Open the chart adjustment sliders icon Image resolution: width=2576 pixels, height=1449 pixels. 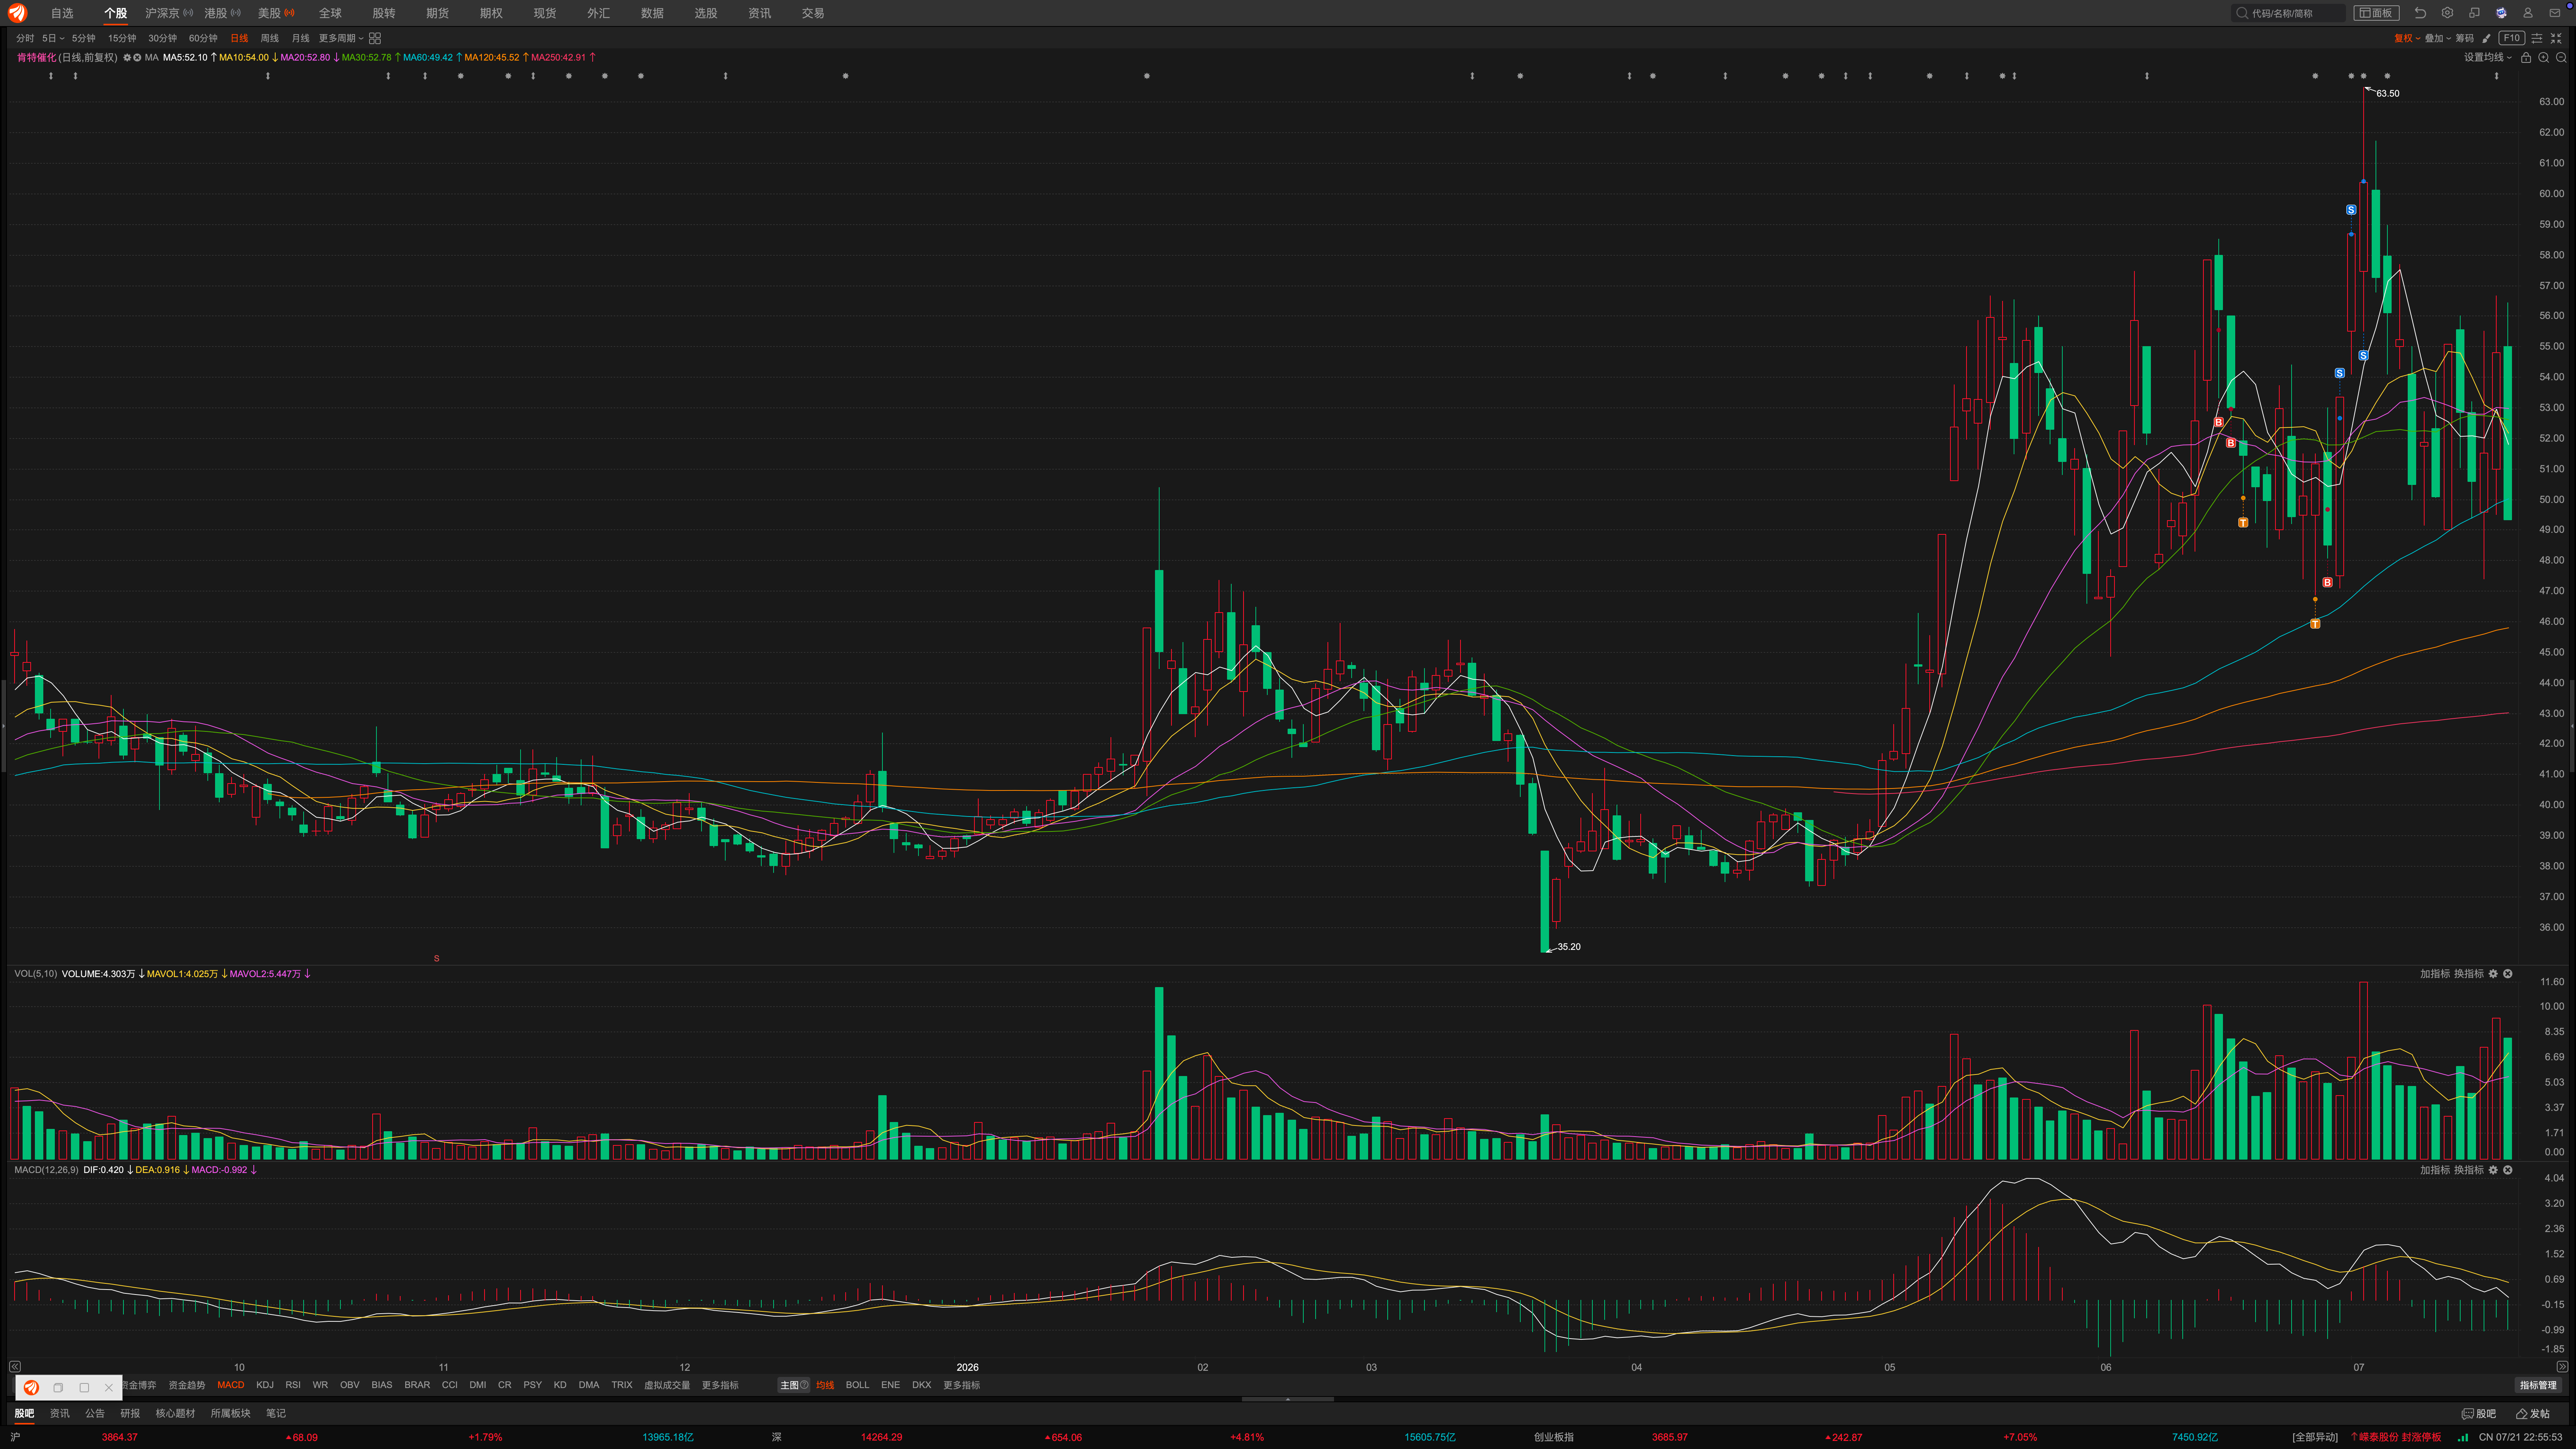coord(2537,38)
